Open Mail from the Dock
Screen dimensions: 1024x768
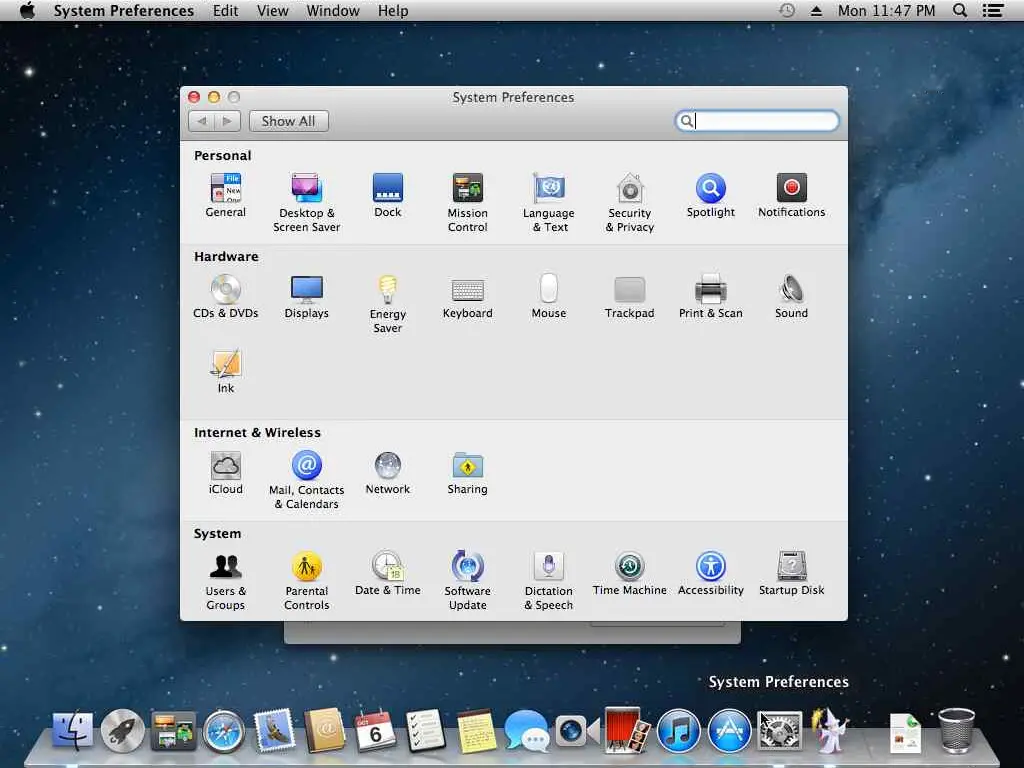[x=274, y=731]
